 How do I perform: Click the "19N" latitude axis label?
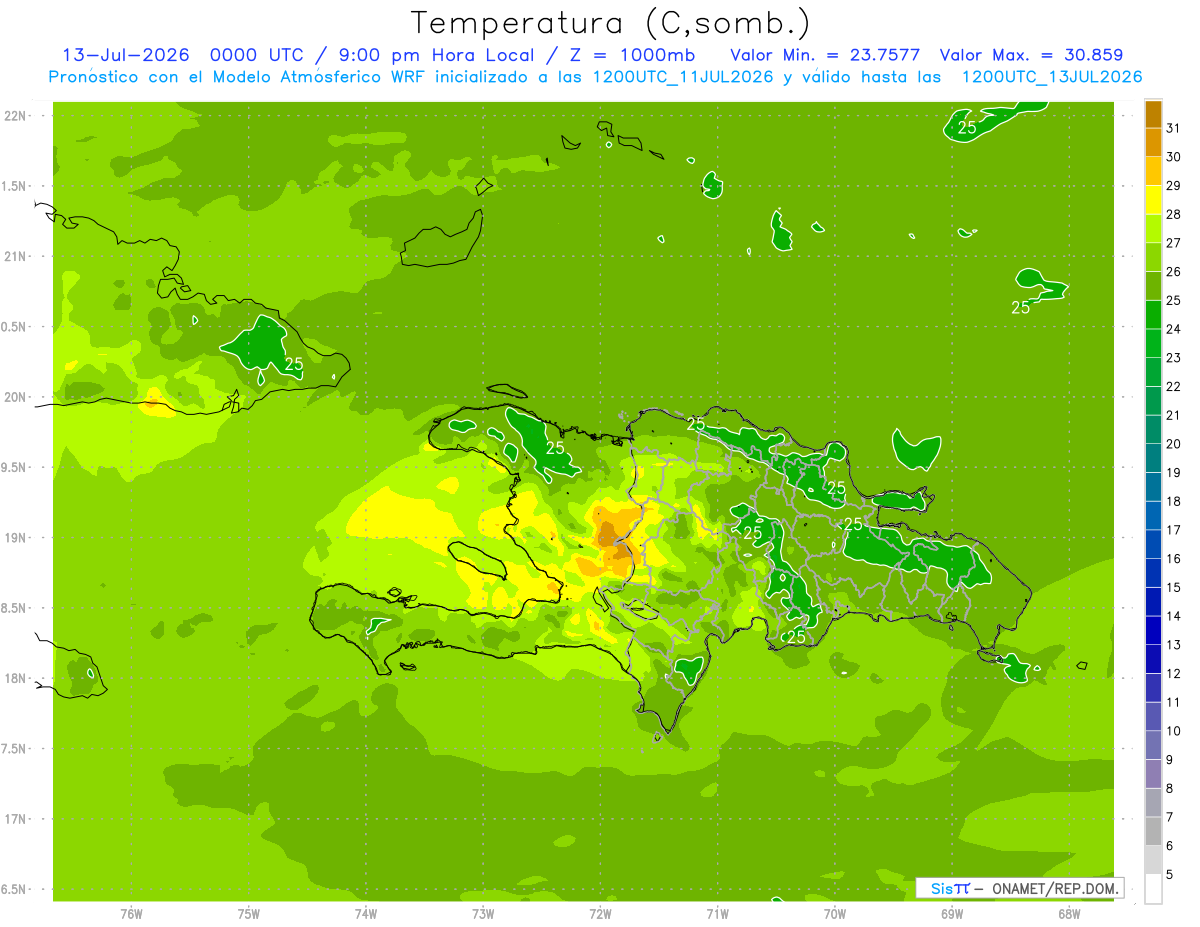[x=16, y=538]
